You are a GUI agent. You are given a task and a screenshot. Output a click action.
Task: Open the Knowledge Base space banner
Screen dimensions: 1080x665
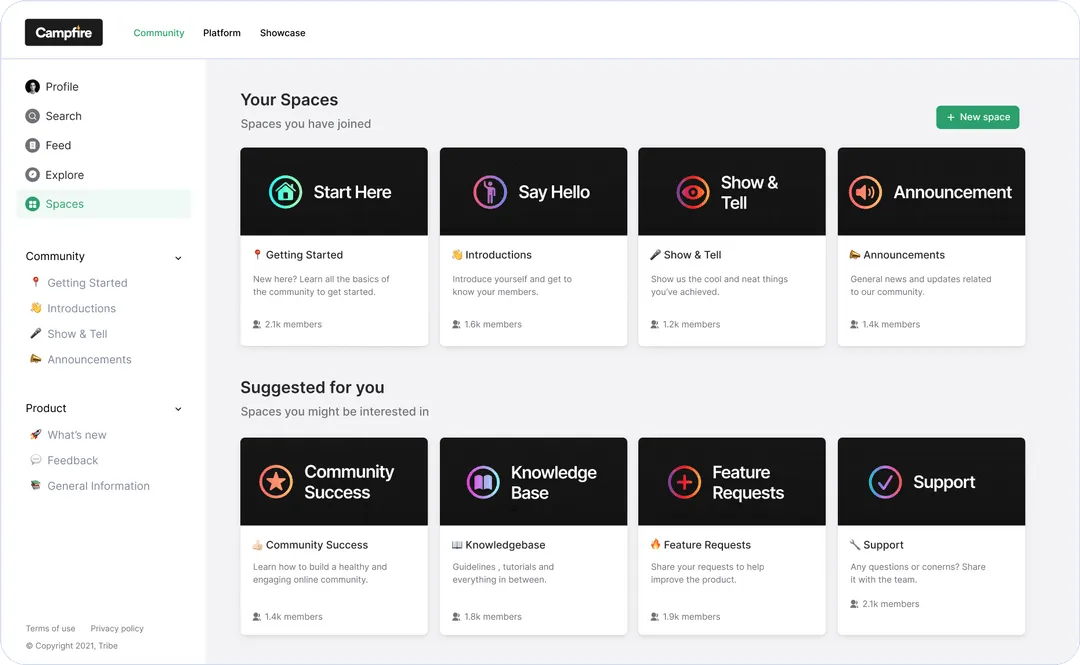(x=534, y=482)
